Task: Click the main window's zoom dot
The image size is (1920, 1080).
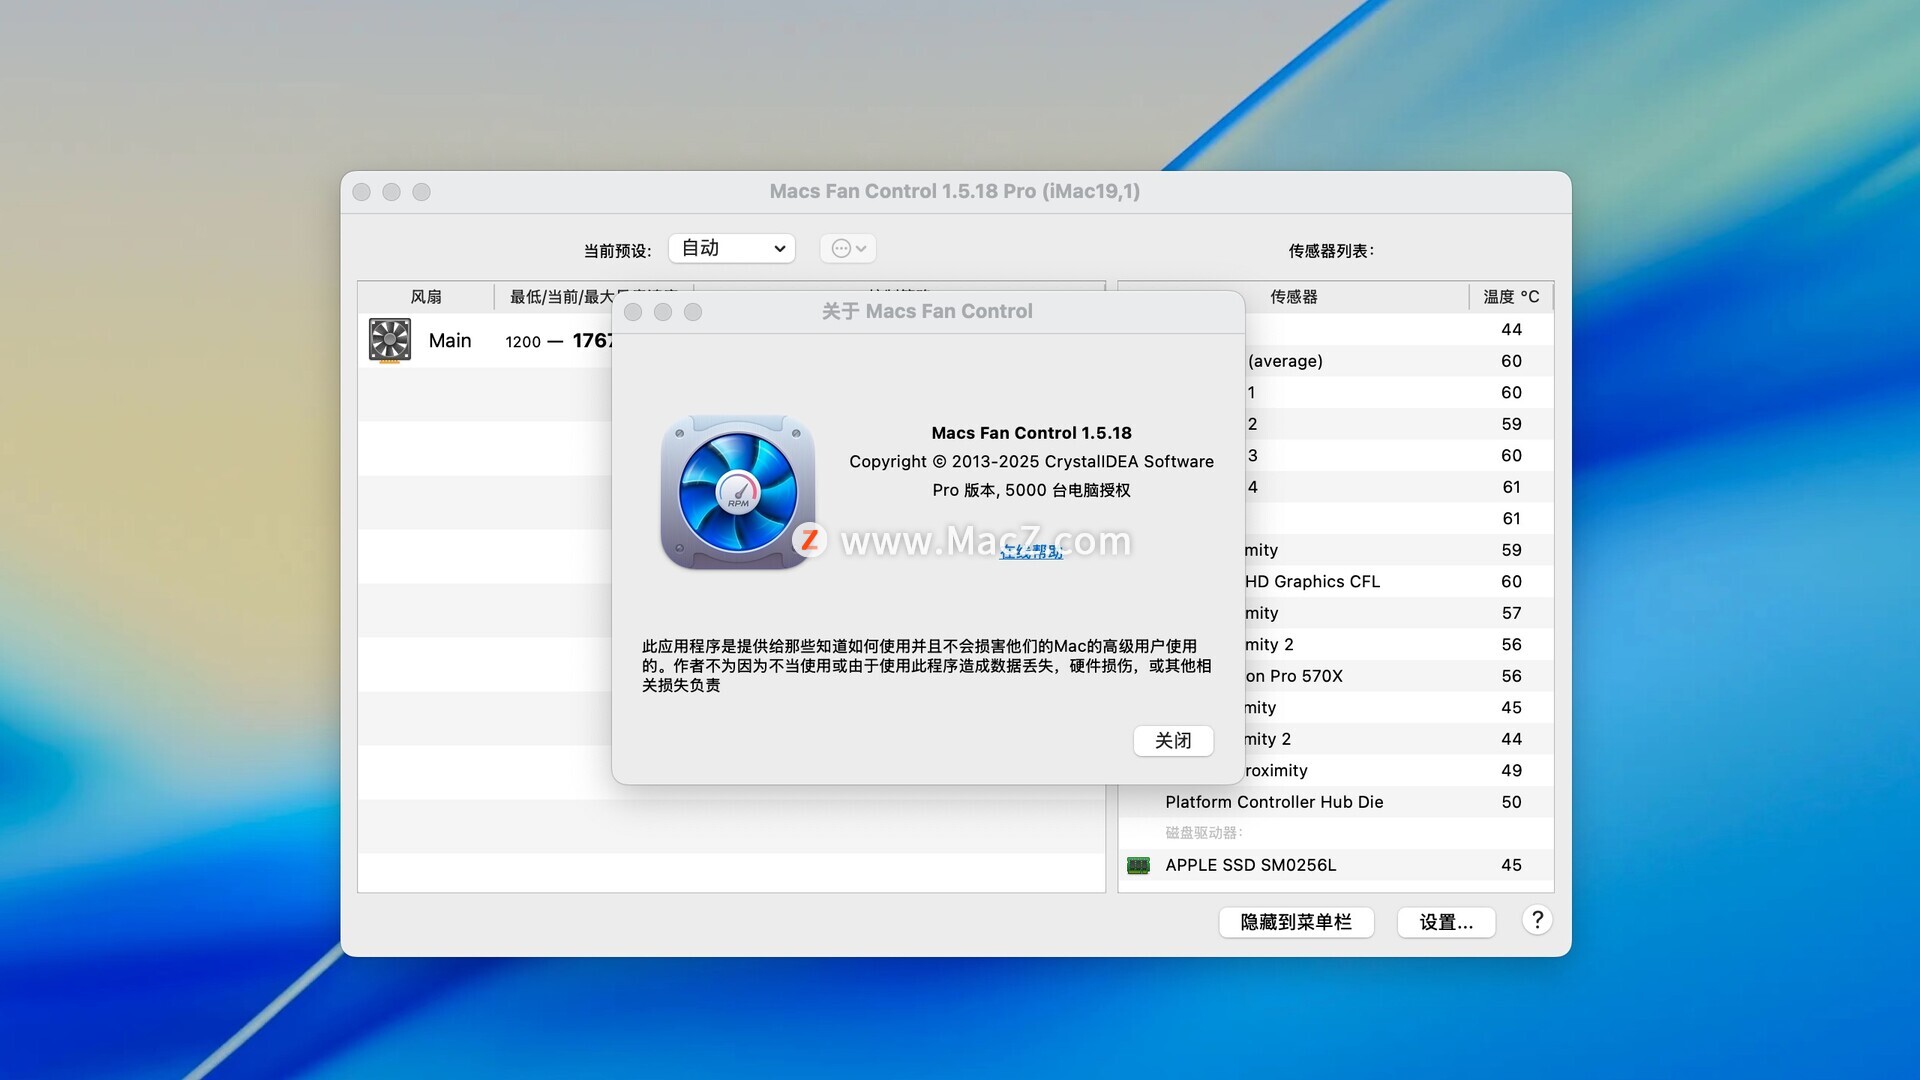Action: pyautogui.click(x=422, y=192)
